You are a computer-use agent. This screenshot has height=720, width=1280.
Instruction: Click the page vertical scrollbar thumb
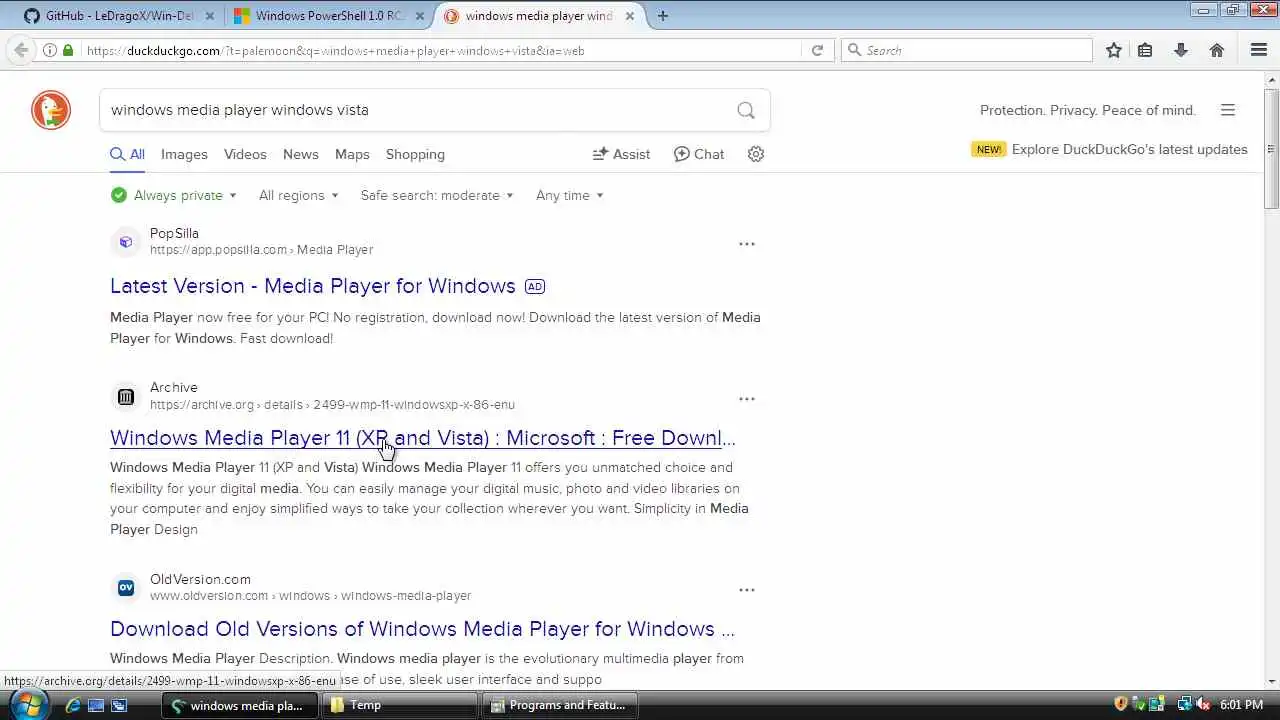click(x=1271, y=148)
